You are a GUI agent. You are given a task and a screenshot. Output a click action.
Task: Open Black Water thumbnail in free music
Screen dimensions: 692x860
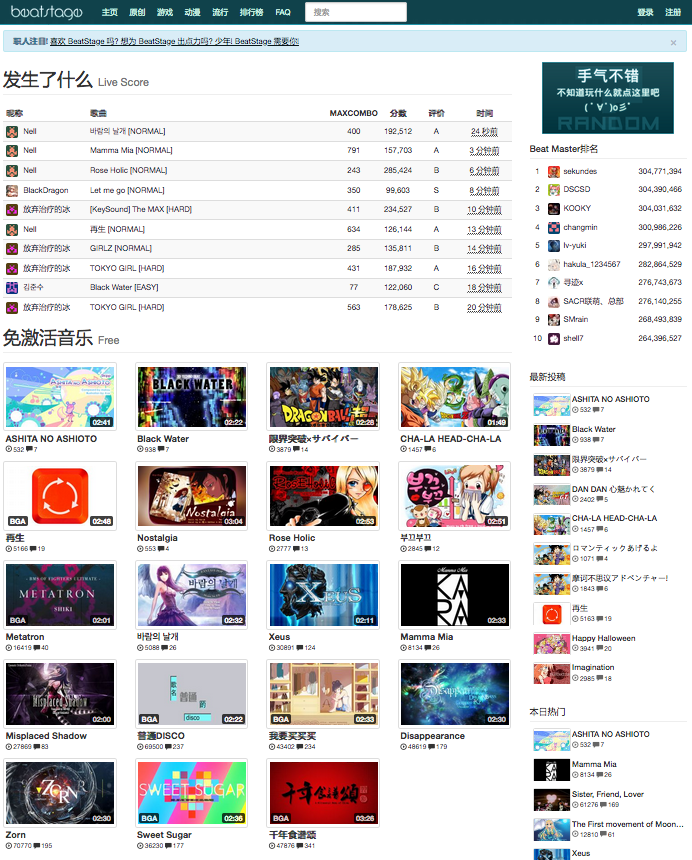click(x=191, y=397)
